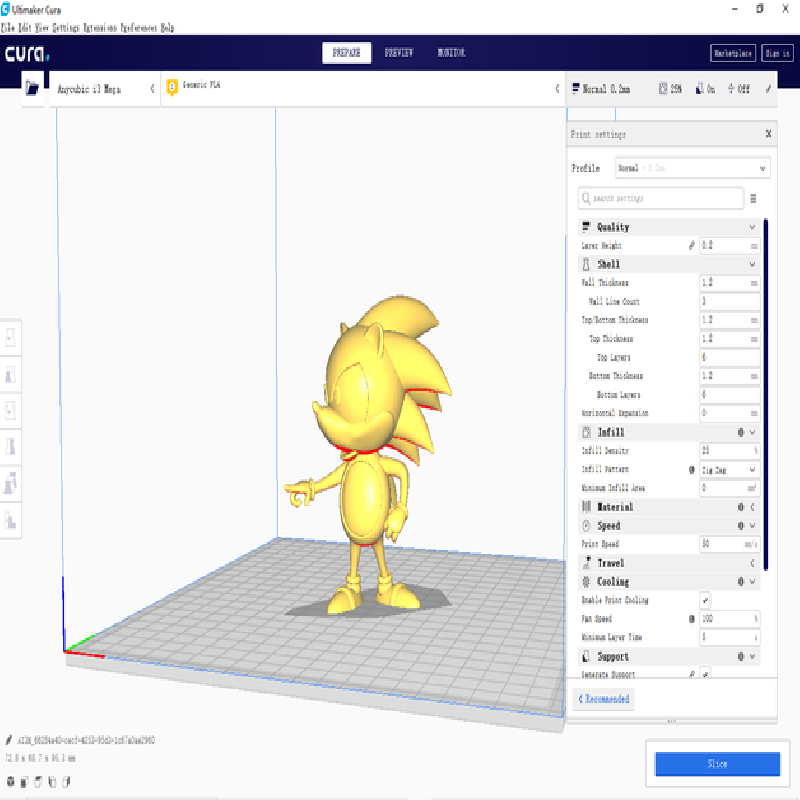Viewport: 800px width, 800px height.
Task: Collapse the Speed section chevron
Action: coord(752,526)
